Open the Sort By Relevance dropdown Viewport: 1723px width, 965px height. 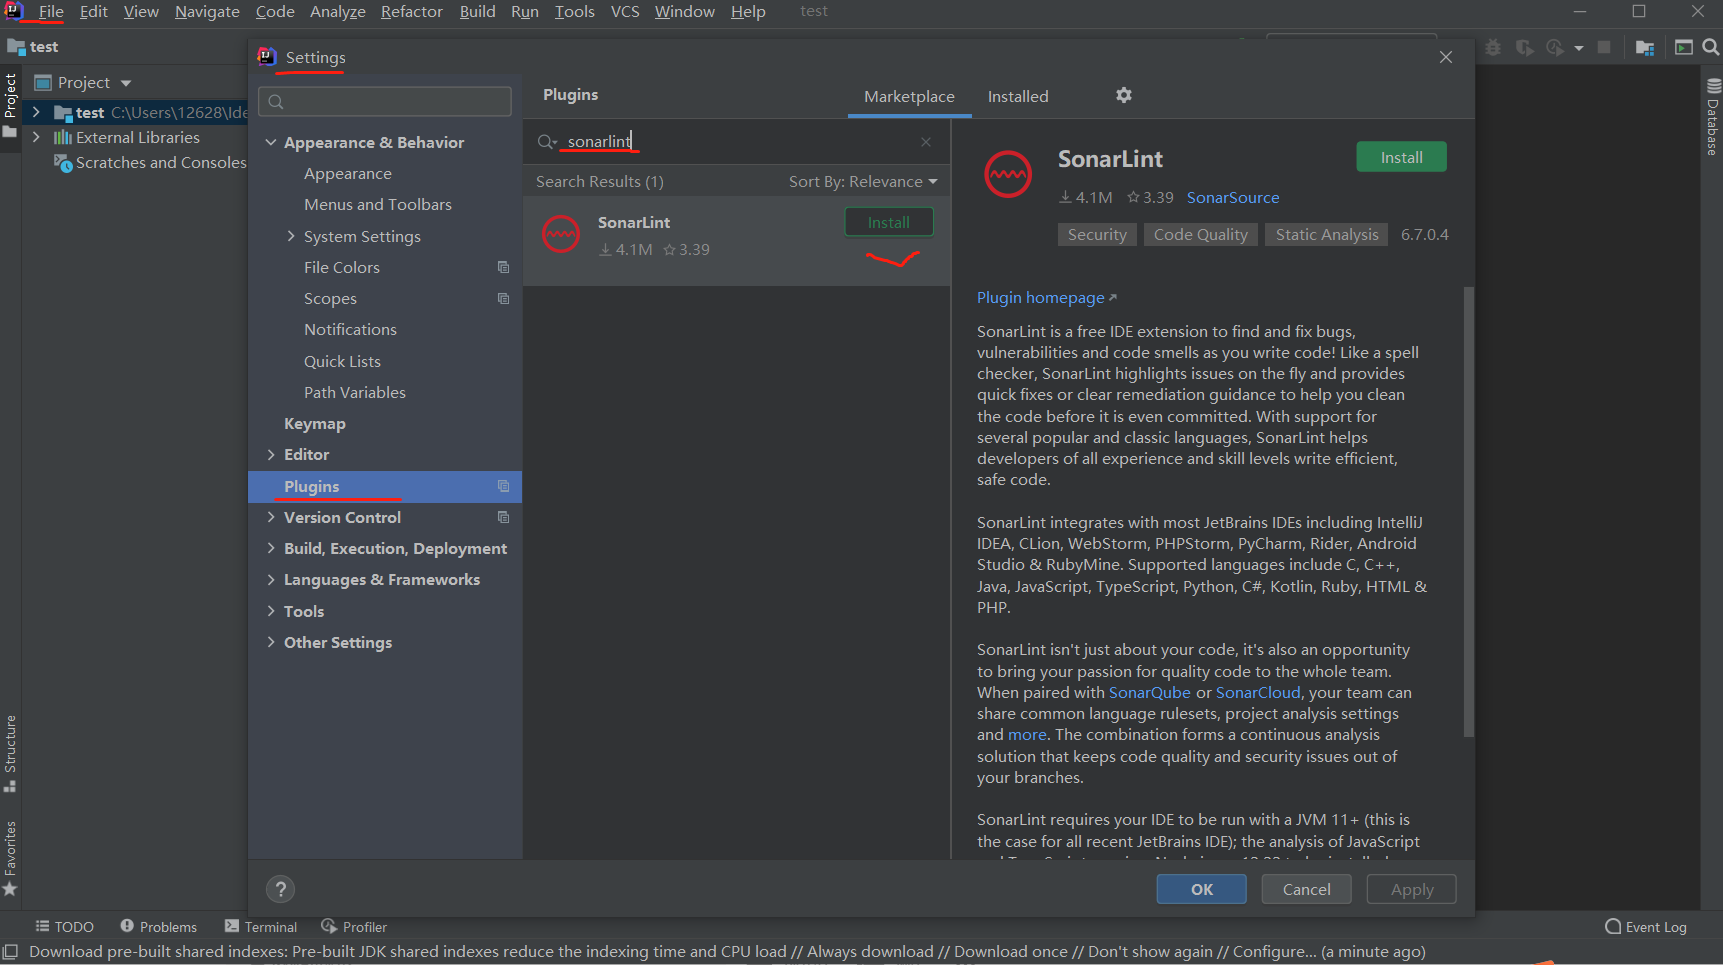[x=862, y=181]
